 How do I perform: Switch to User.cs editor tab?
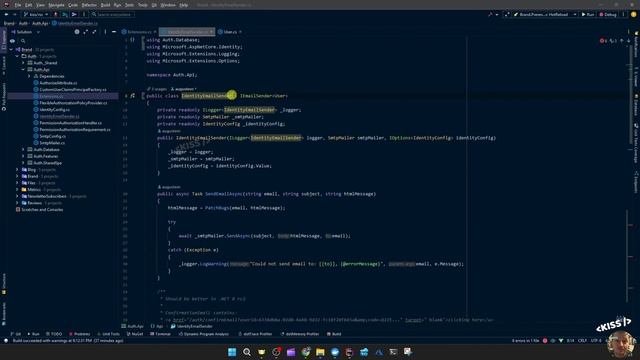tap(230, 32)
